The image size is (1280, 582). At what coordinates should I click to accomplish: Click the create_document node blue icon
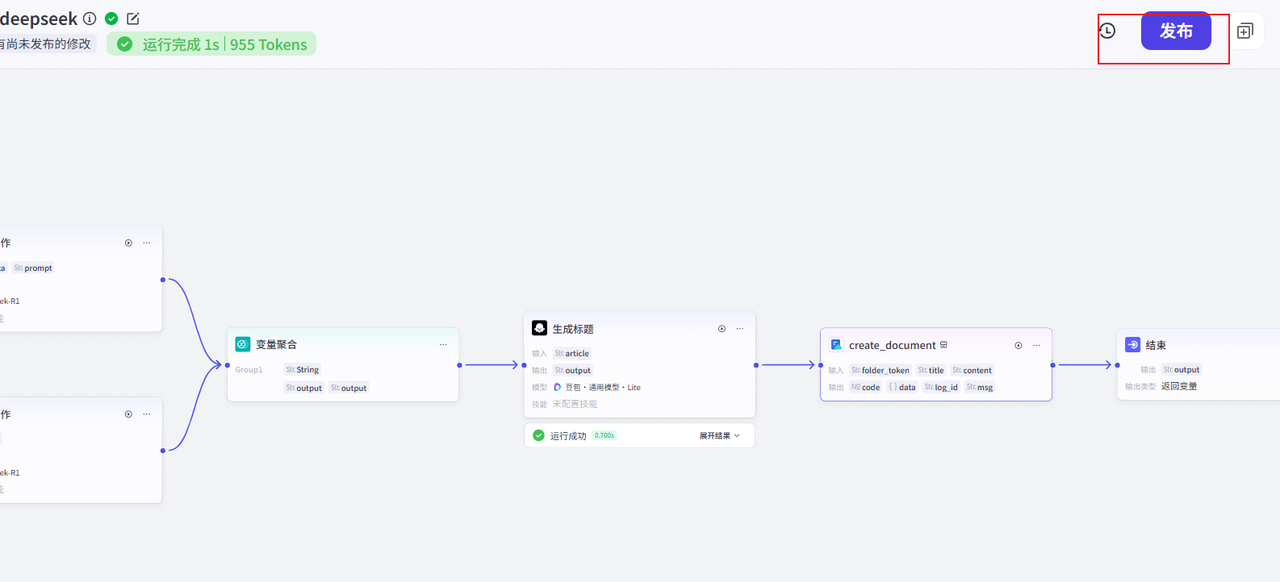836,345
